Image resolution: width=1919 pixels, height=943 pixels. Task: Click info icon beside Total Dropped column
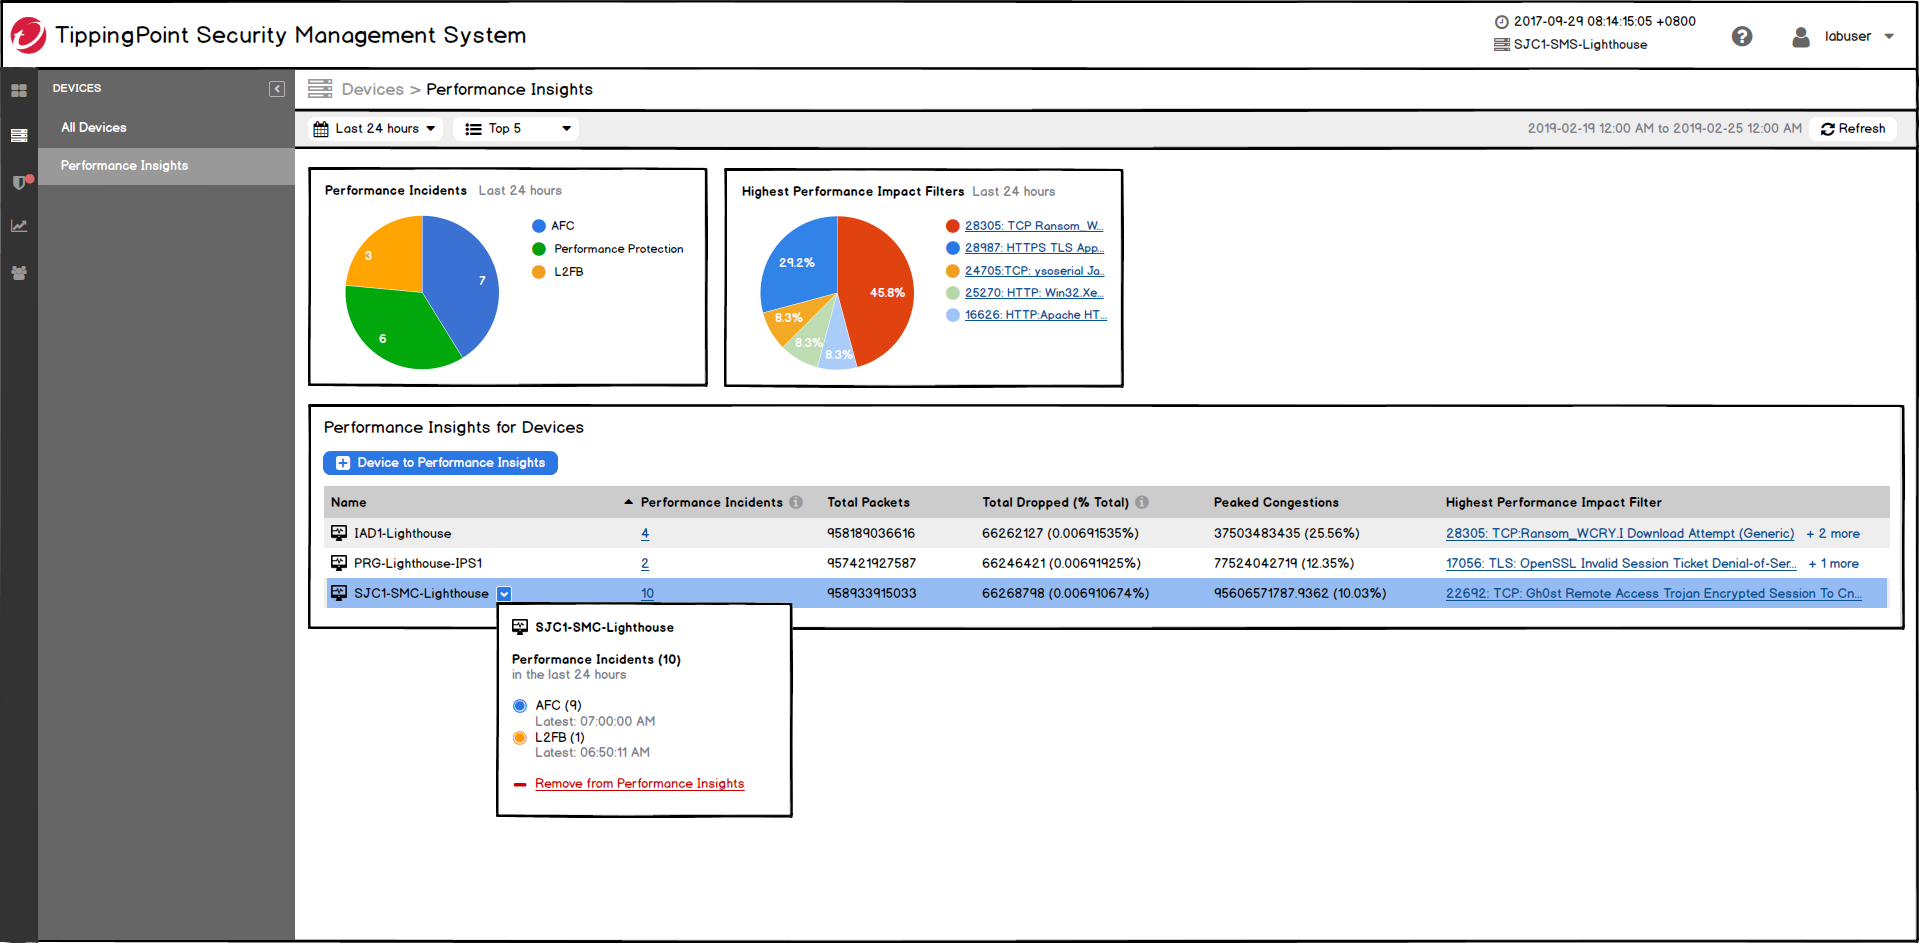(1142, 502)
